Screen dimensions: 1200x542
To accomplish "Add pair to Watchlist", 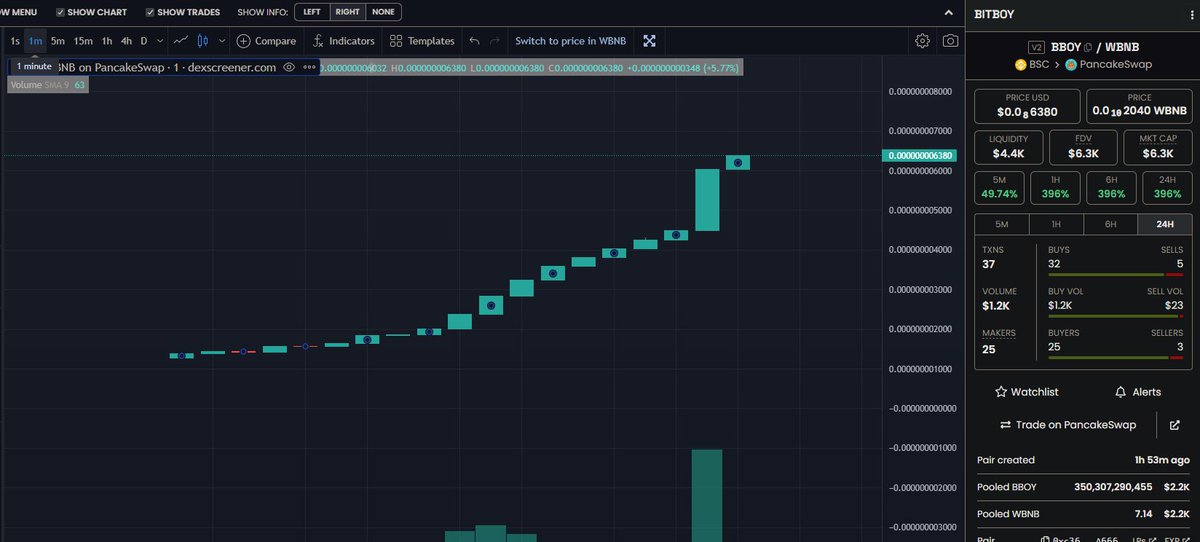I will [1027, 392].
